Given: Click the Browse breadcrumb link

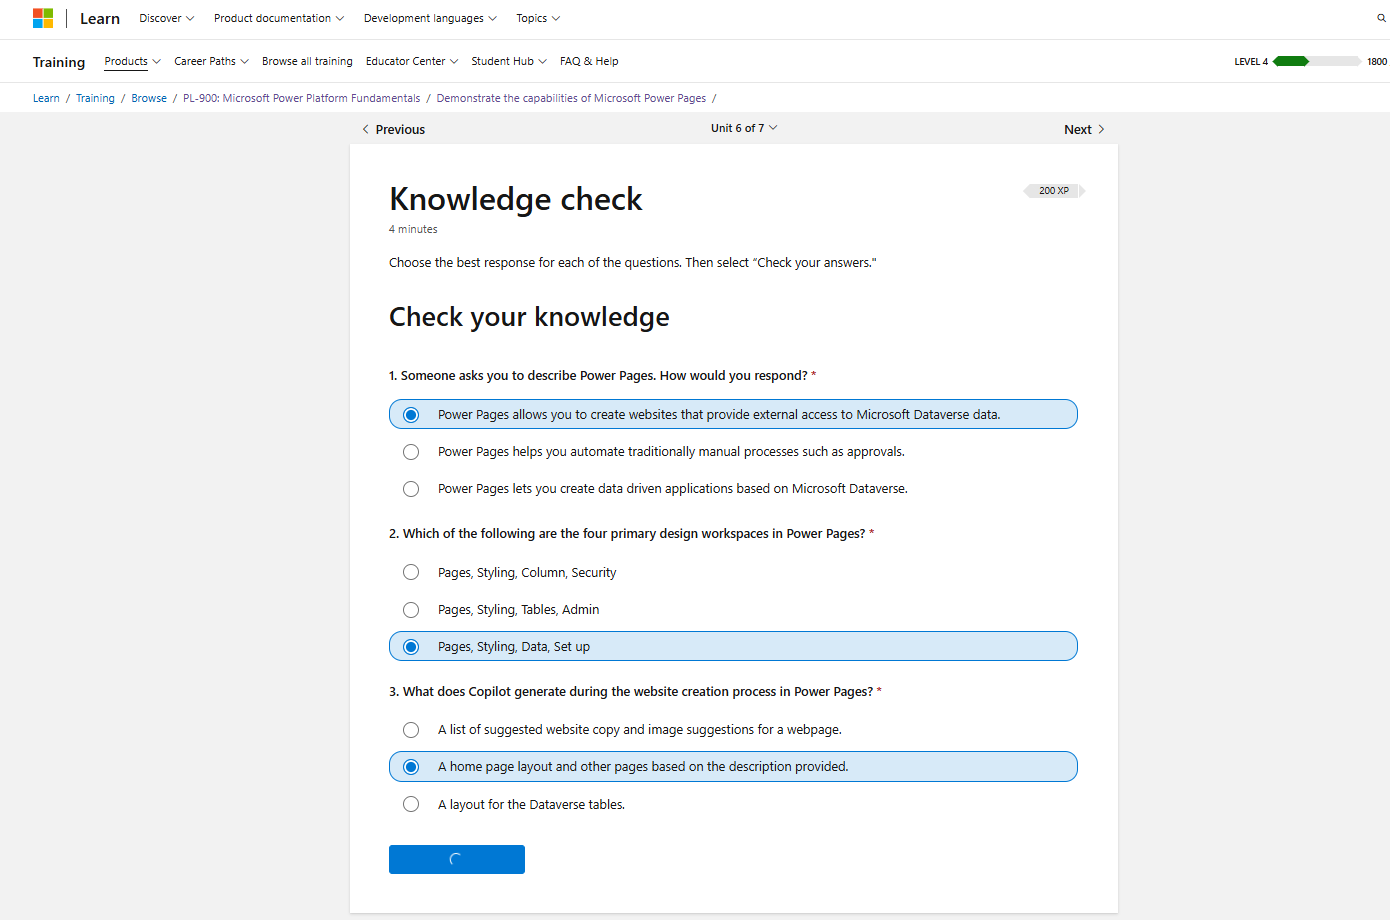Looking at the screenshot, I should pyautogui.click(x=149, y=98).
